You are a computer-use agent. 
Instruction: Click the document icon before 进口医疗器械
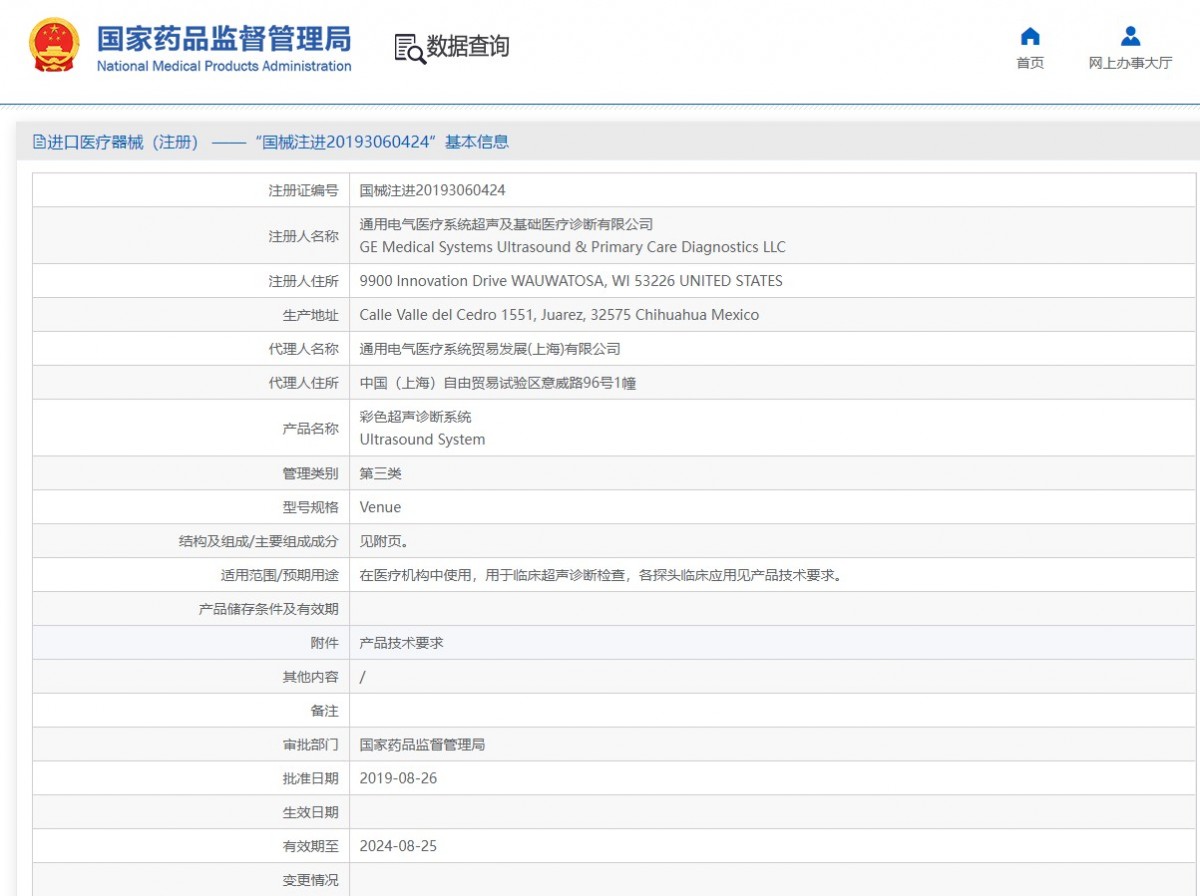click(39, 142)
